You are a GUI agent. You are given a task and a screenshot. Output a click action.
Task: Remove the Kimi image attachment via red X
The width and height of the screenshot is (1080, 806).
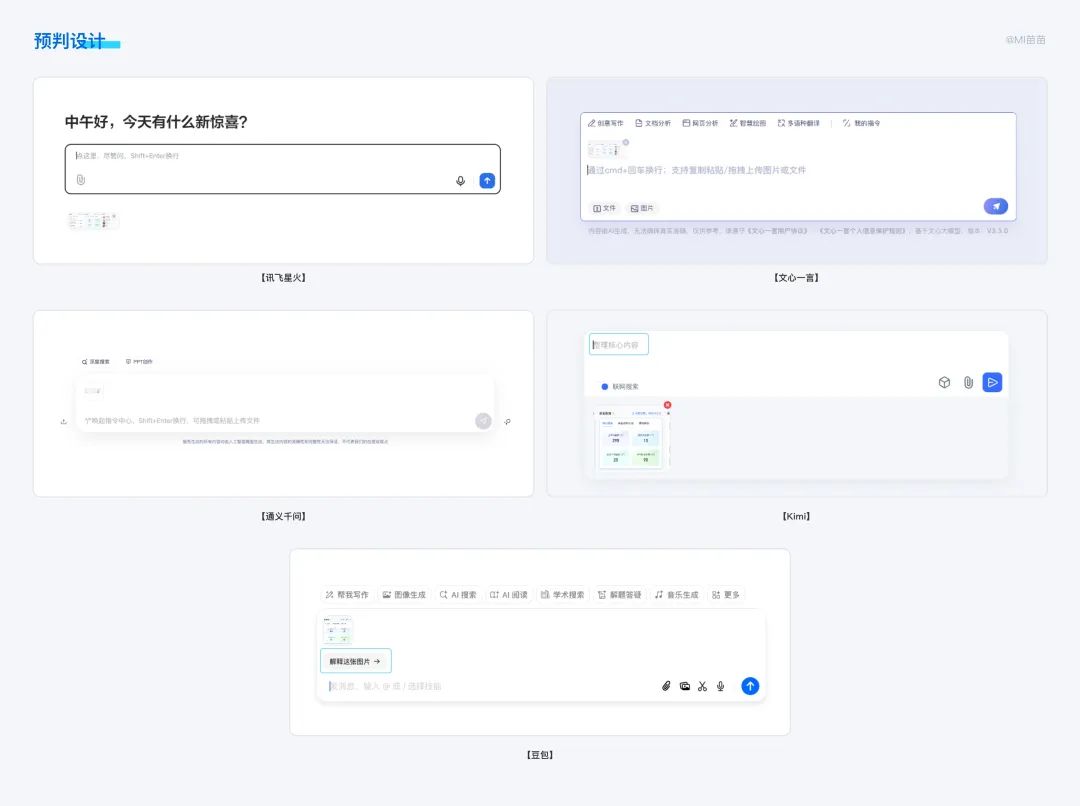click(x=667, y=405)
